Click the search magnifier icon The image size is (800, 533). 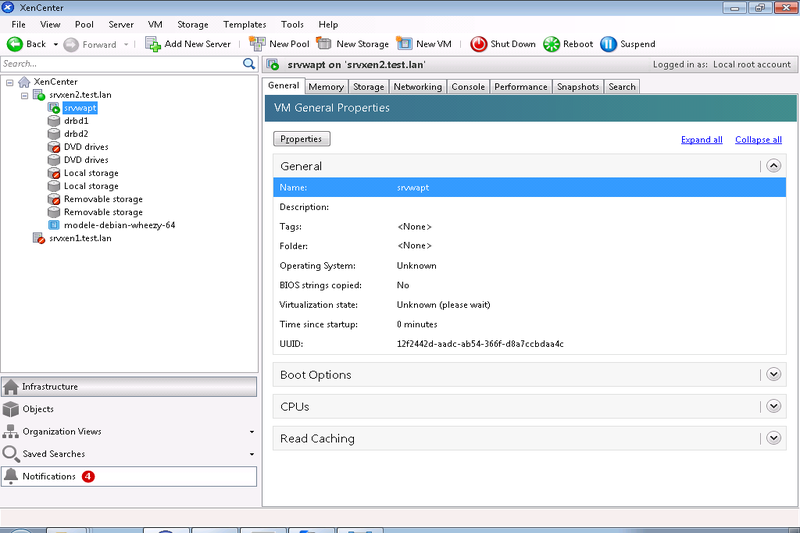click(x=248, y=64)
